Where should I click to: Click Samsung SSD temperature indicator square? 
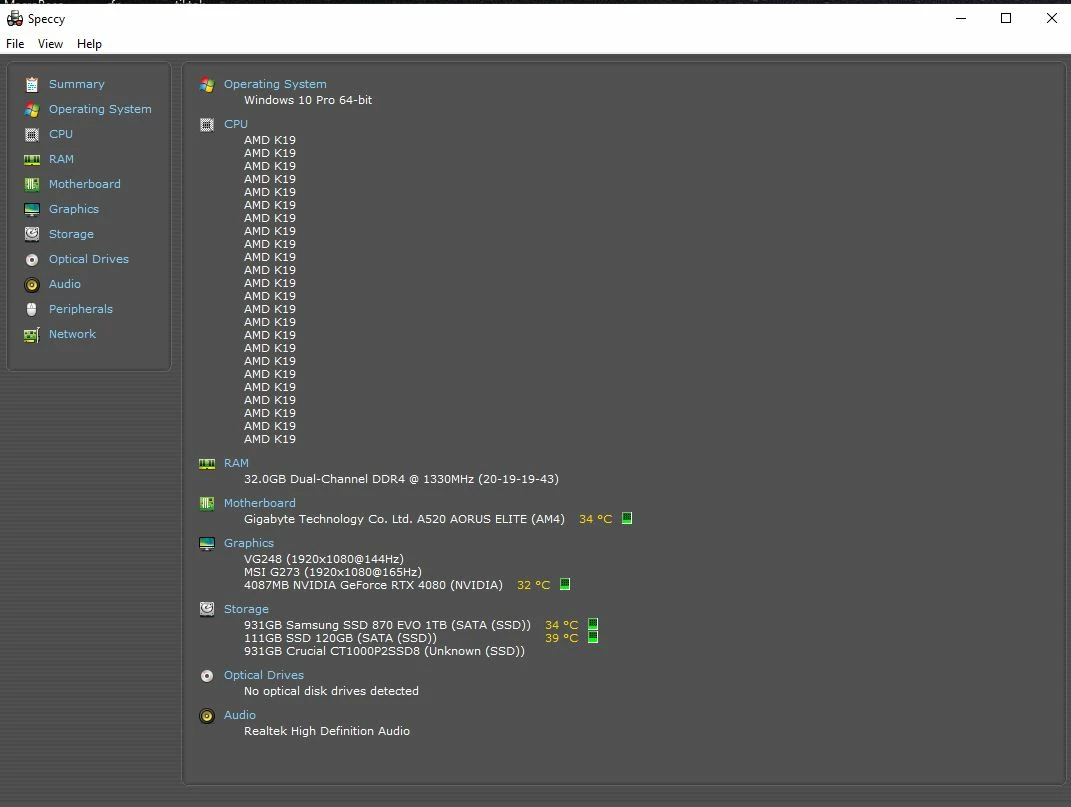coord(593,624)
